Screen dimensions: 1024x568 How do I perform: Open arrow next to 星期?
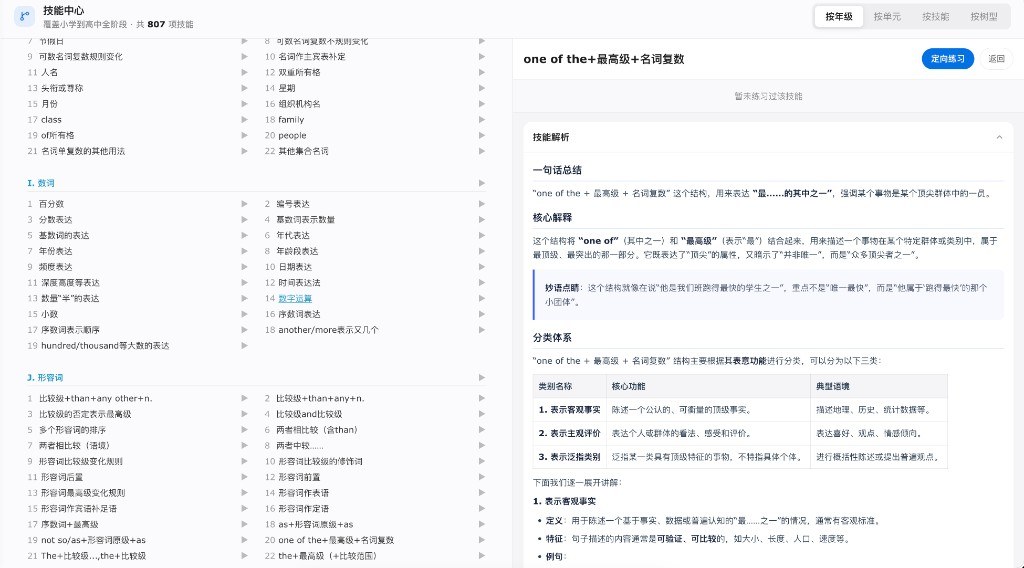[x=482, y=87]
